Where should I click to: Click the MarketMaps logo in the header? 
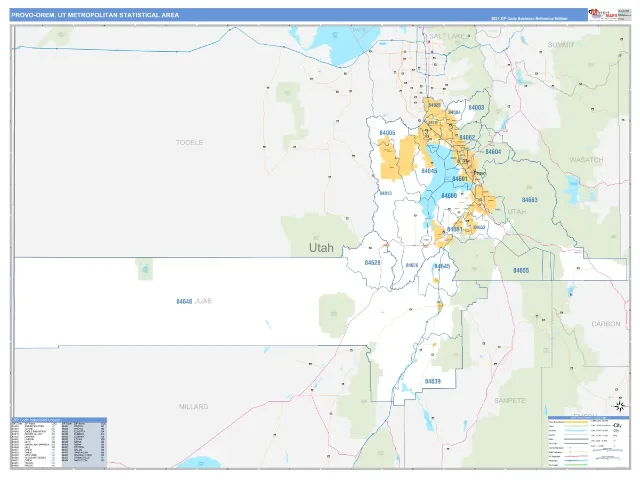coord(603,14)
